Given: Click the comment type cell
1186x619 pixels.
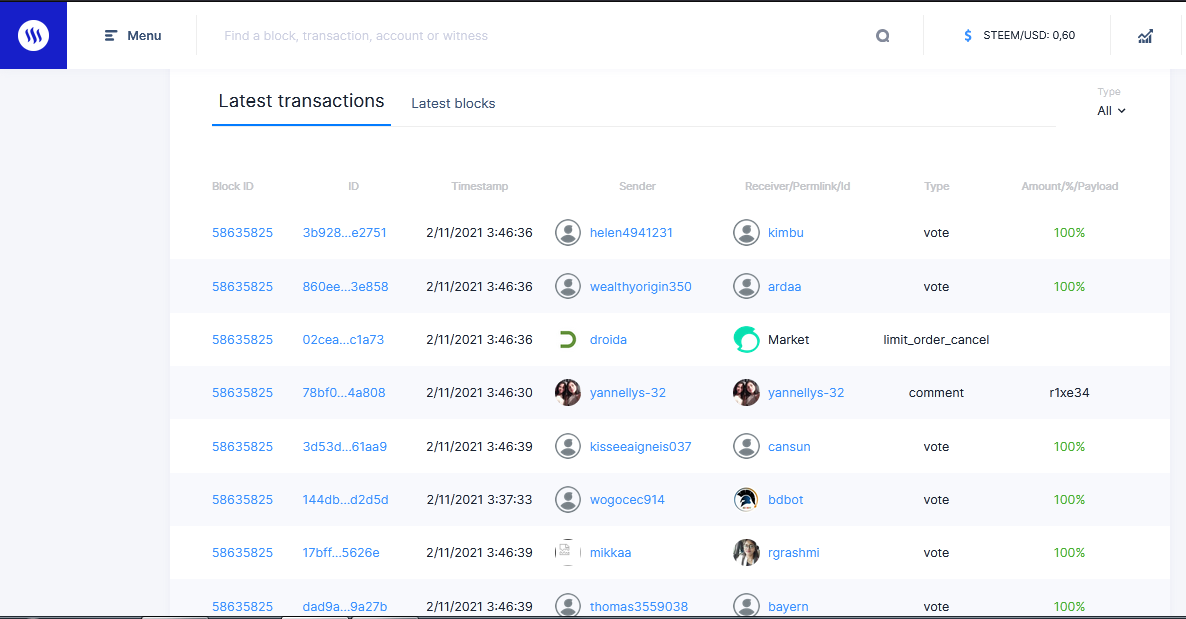Looking at the screenshot, I should pyautogui.click(x=936, y=393).
